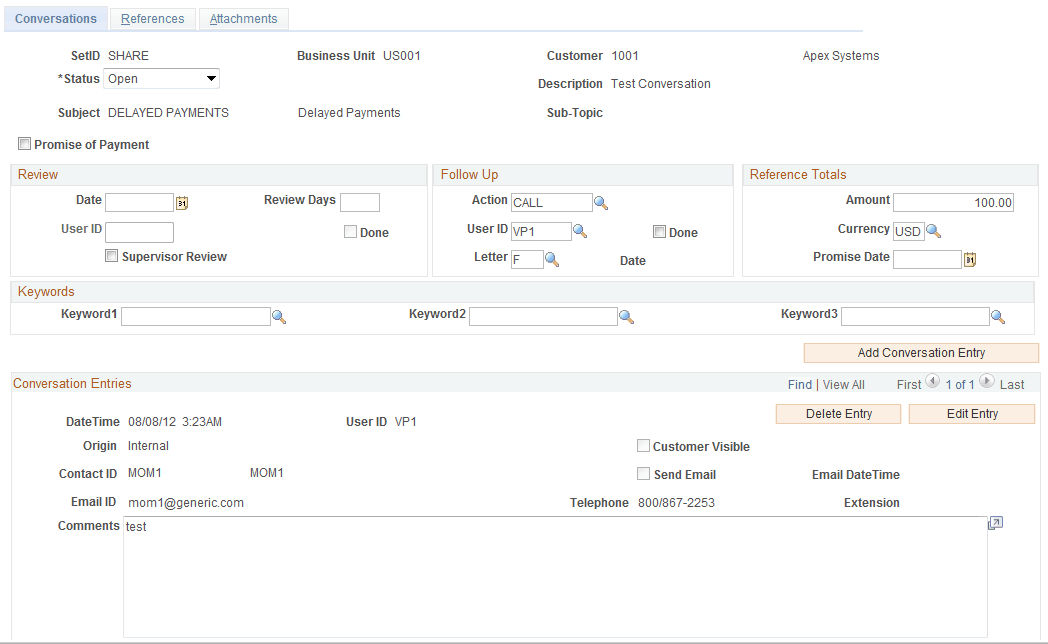Click the previous arrow in Conversation Entries navigation
Screen dimensions: 1048x644
click(x=932, y=381)
